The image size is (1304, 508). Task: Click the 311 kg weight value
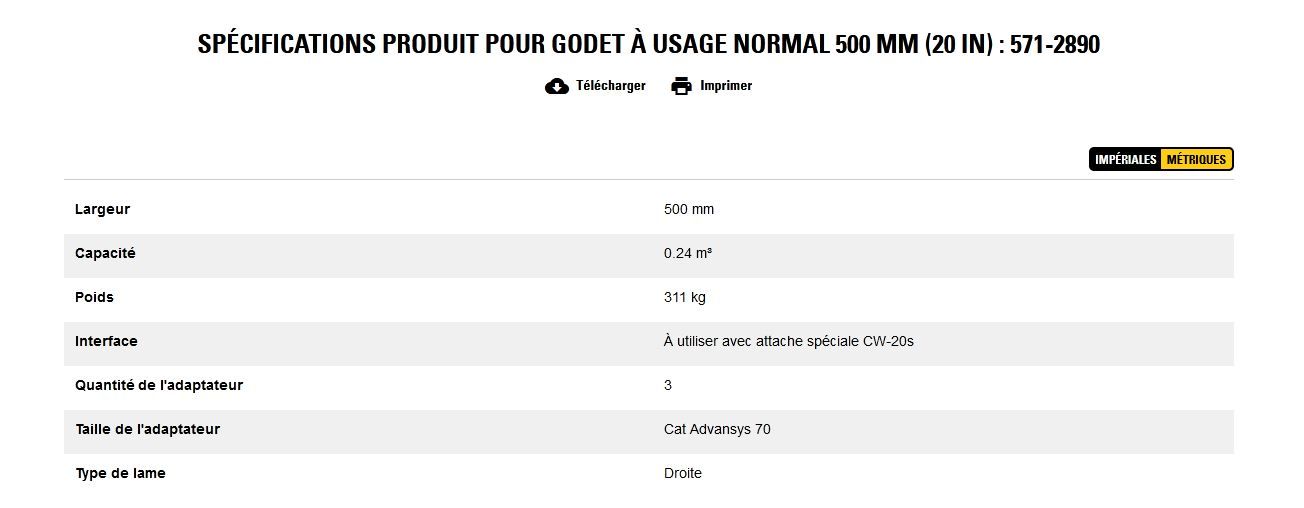[x=685, y=298]
